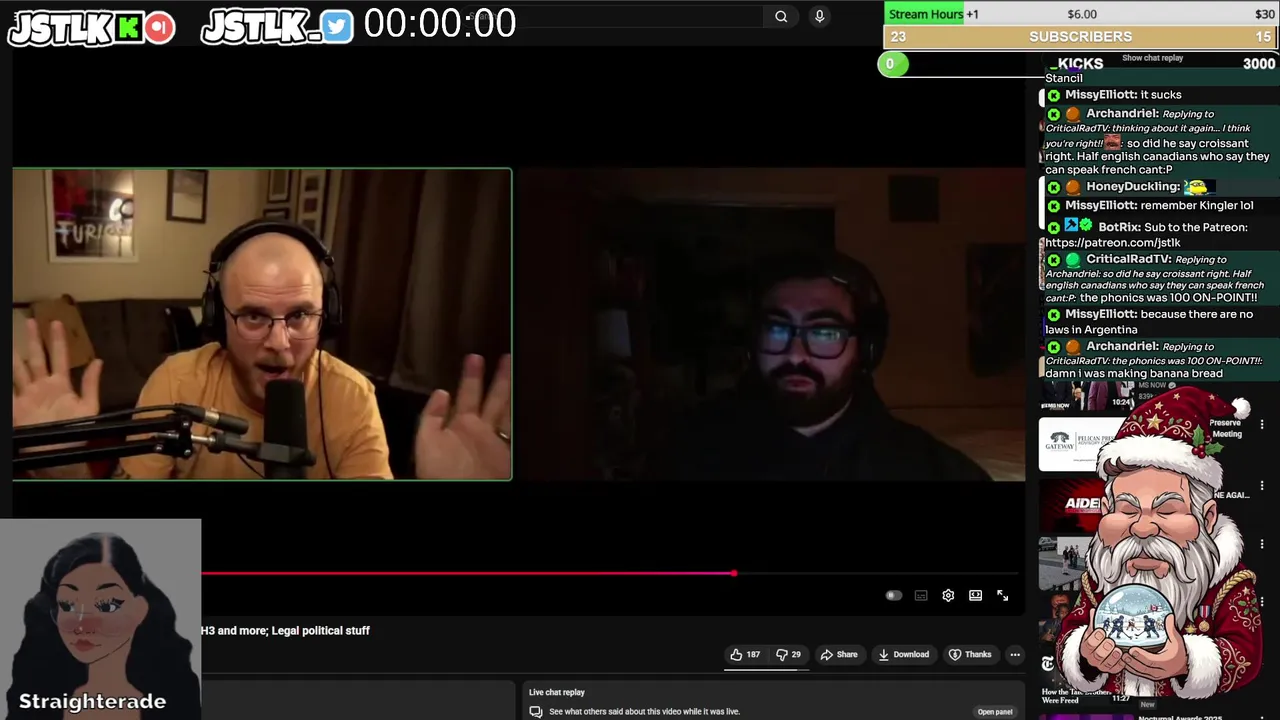Image resolution: width=1280 pixels, height=720 pixels.
Task: Open the Gateway Pelican recommended video thumbnail
Action: [1073, 444]
